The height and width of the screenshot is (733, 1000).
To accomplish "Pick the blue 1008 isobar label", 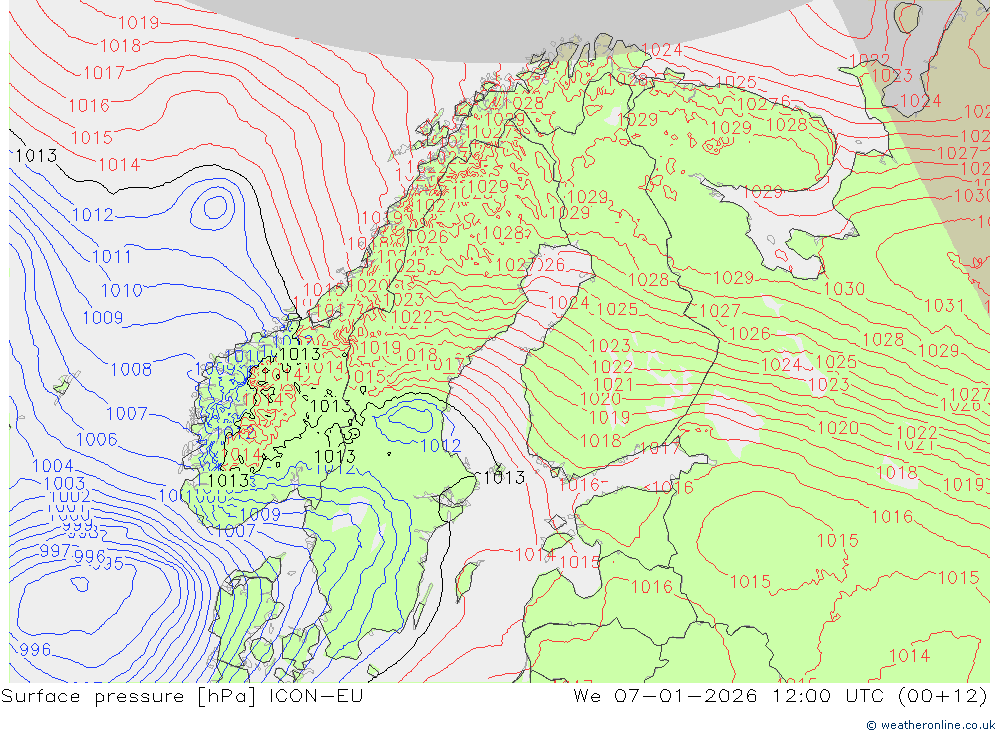I will pos(131,369).
